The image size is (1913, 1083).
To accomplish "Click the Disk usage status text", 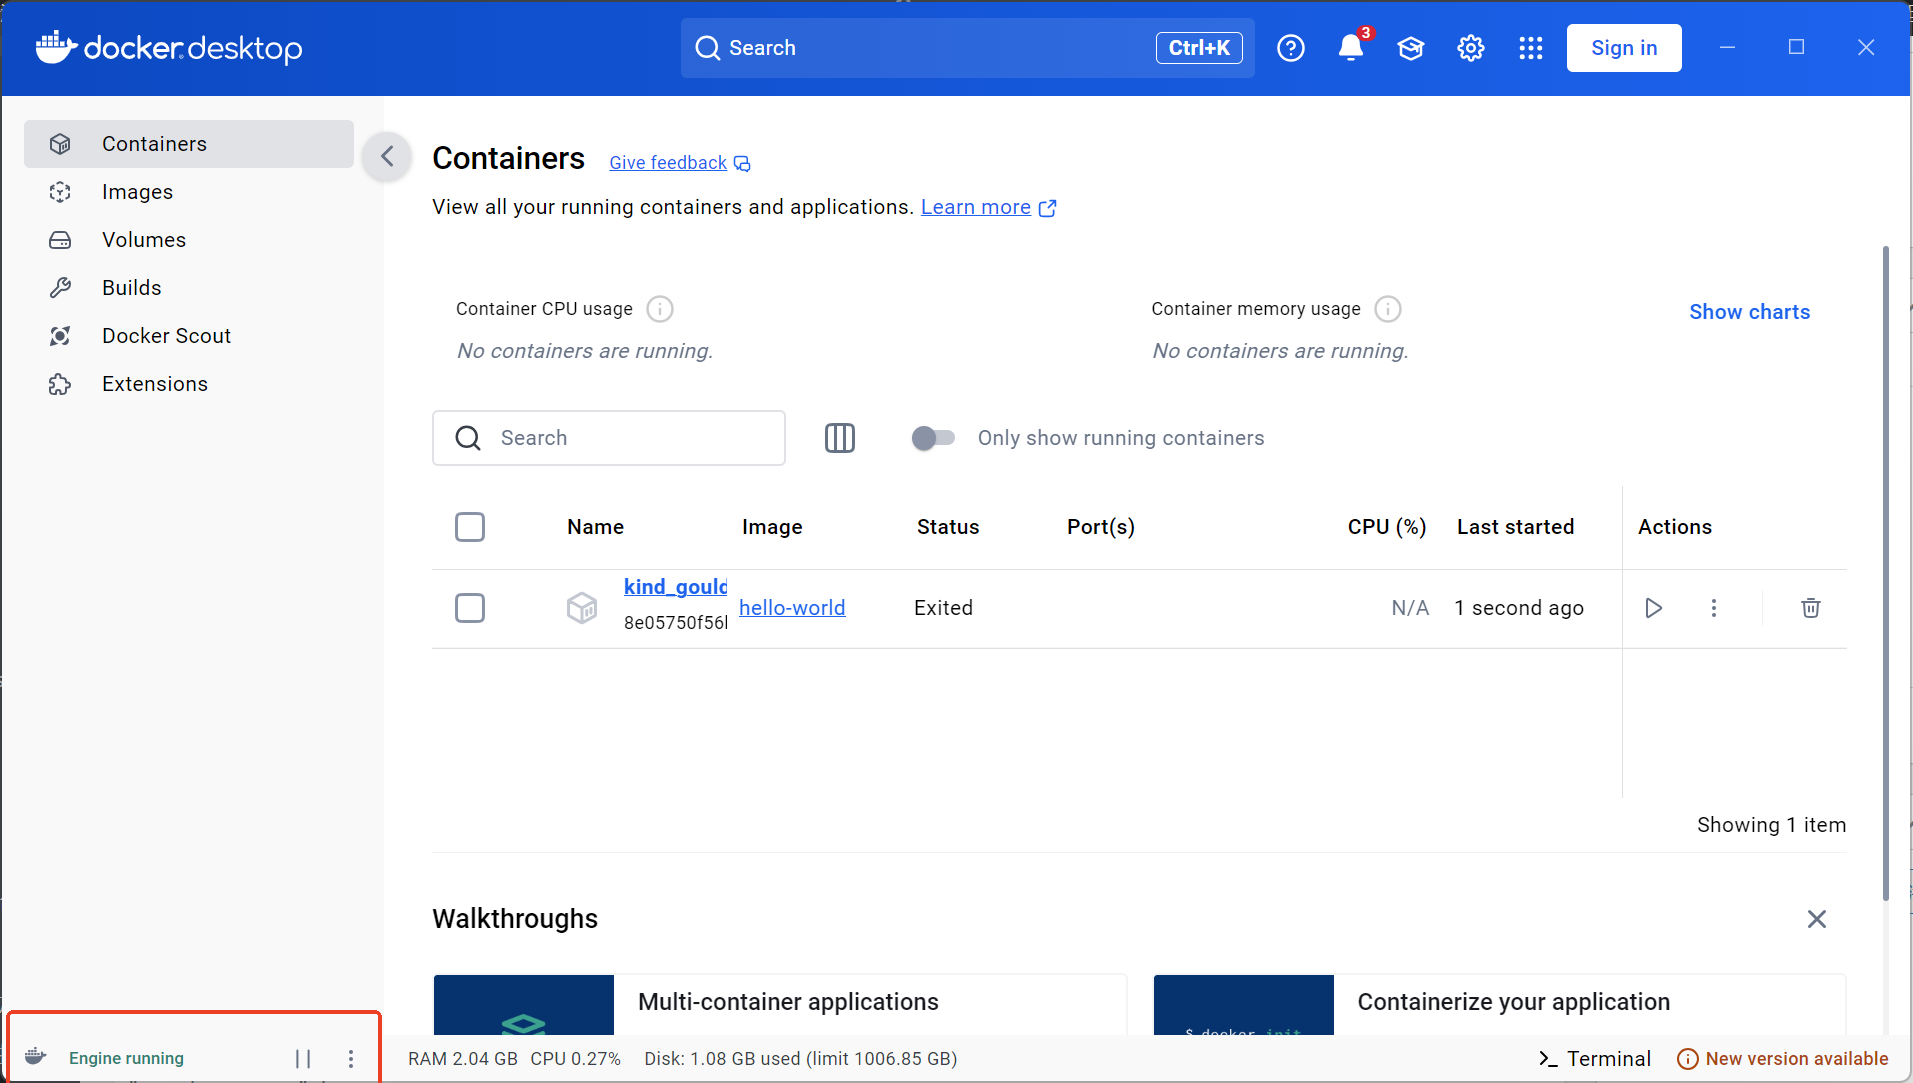I will pyautogui.click(x=801, y=1059).
